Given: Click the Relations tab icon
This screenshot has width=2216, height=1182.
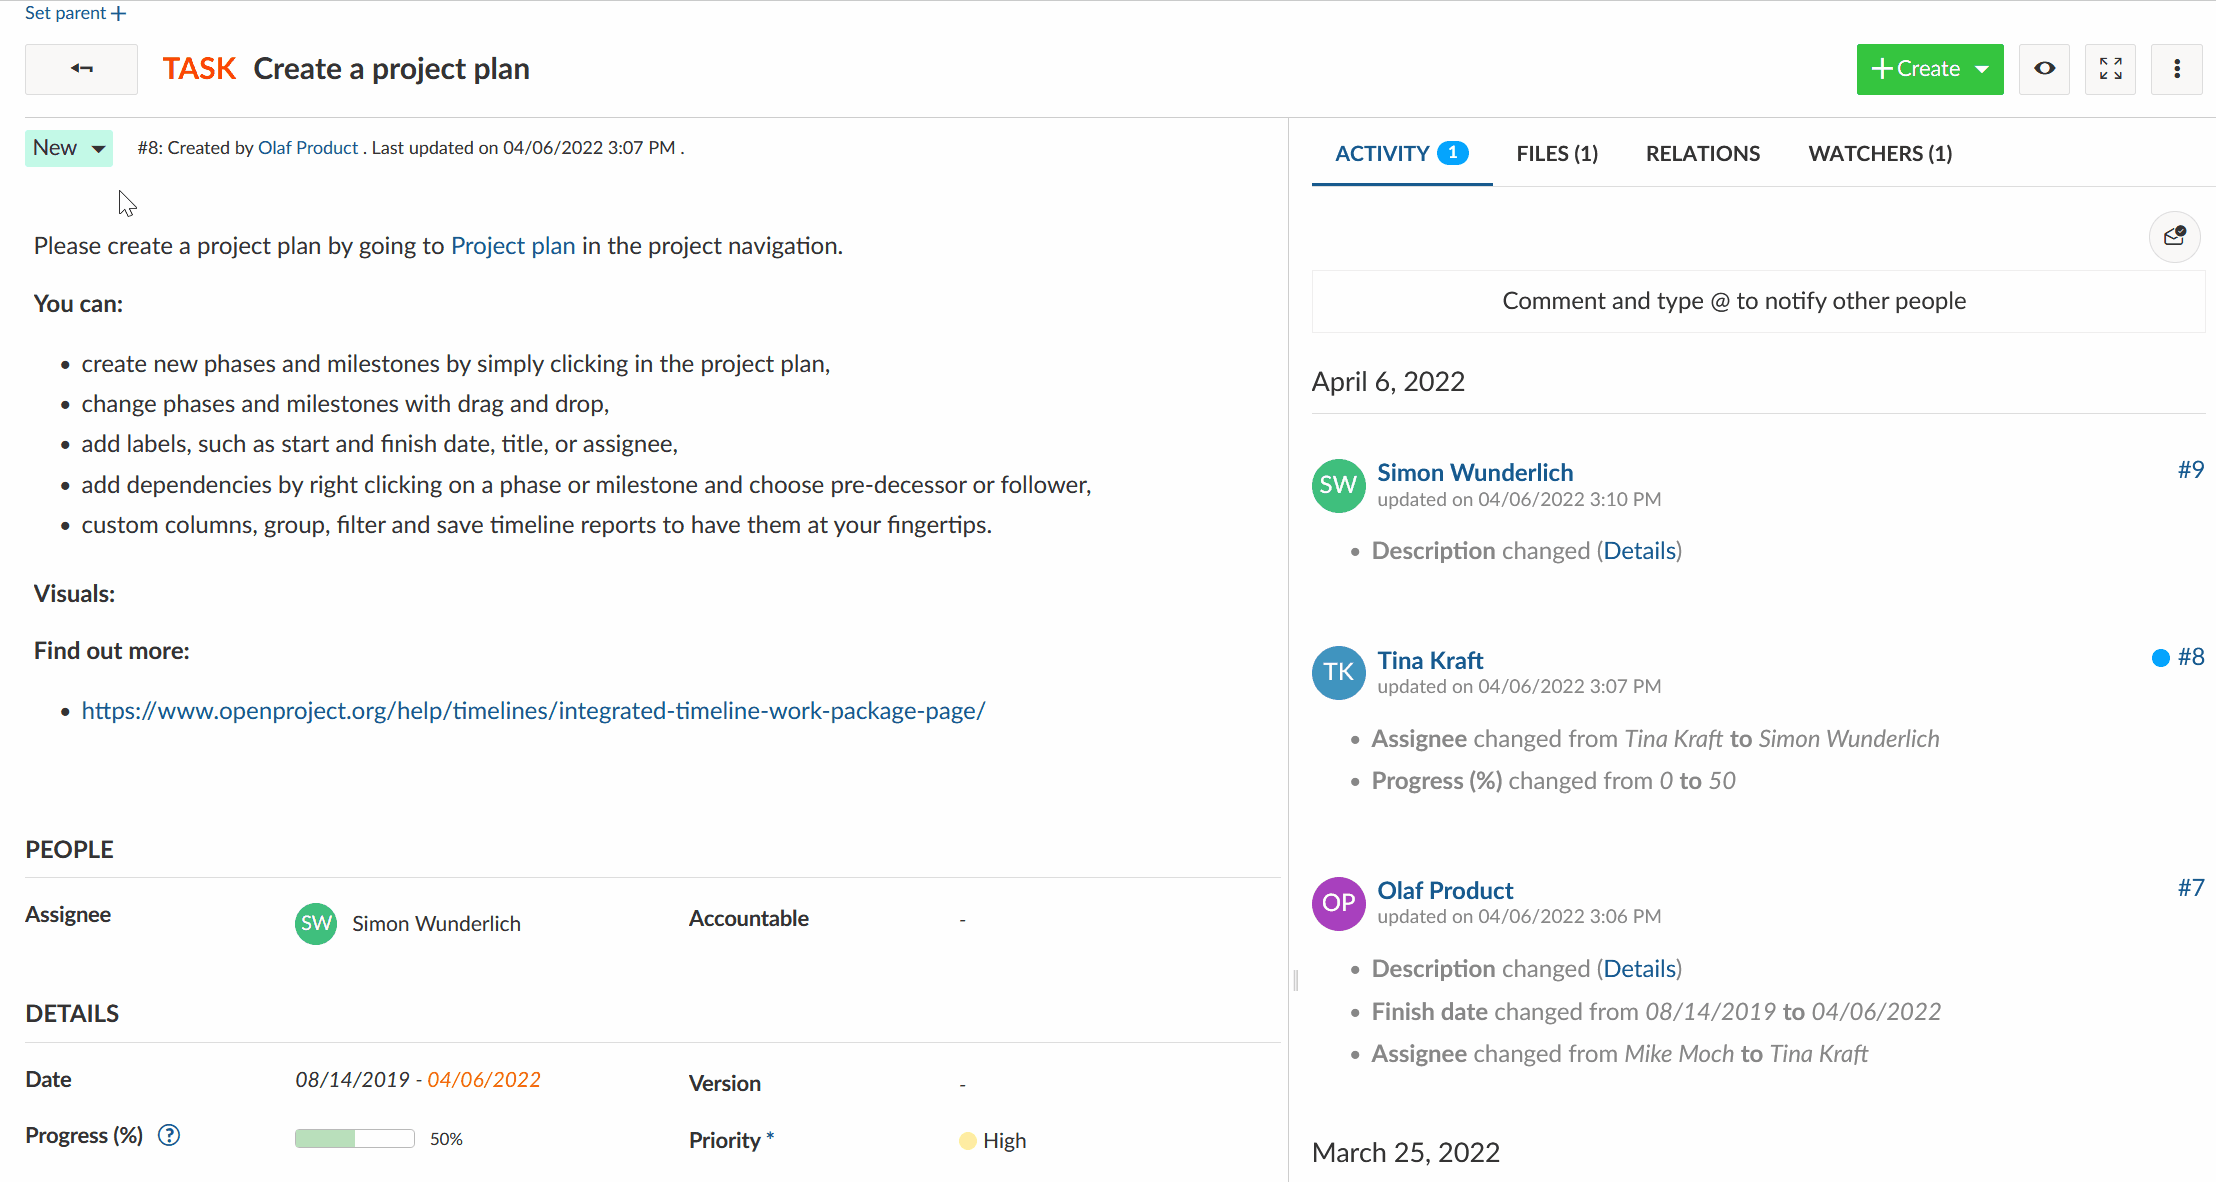Looking at the screenshot, I should tap(1703, 153).
